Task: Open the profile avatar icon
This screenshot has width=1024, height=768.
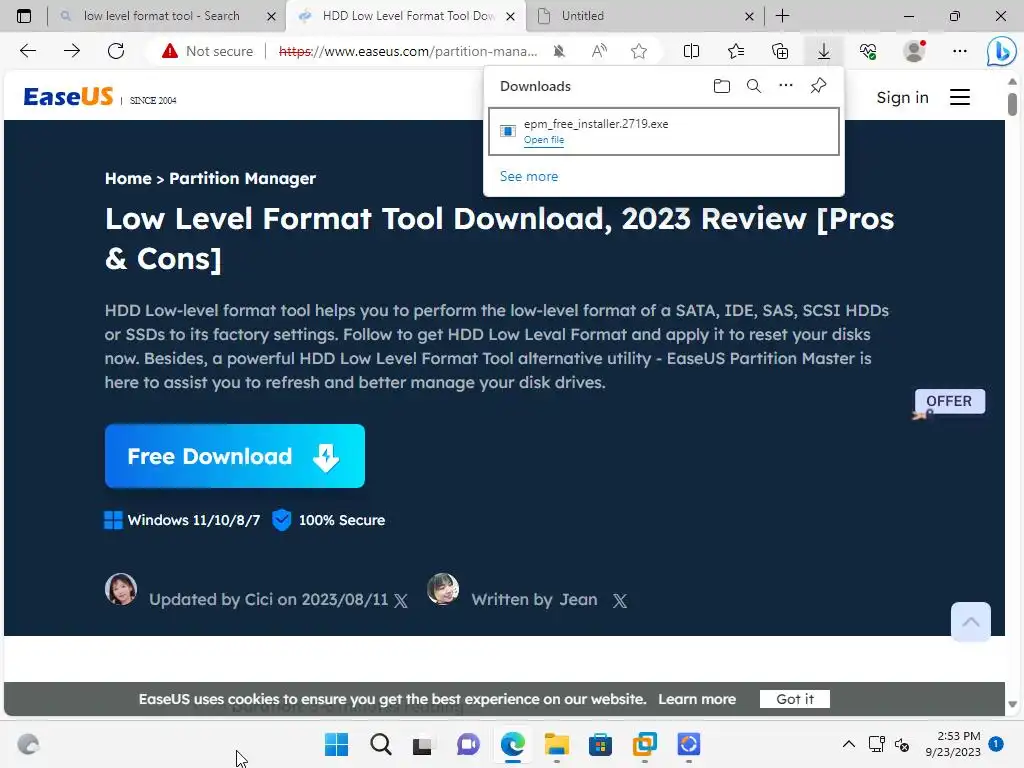Action: point(914,51)
